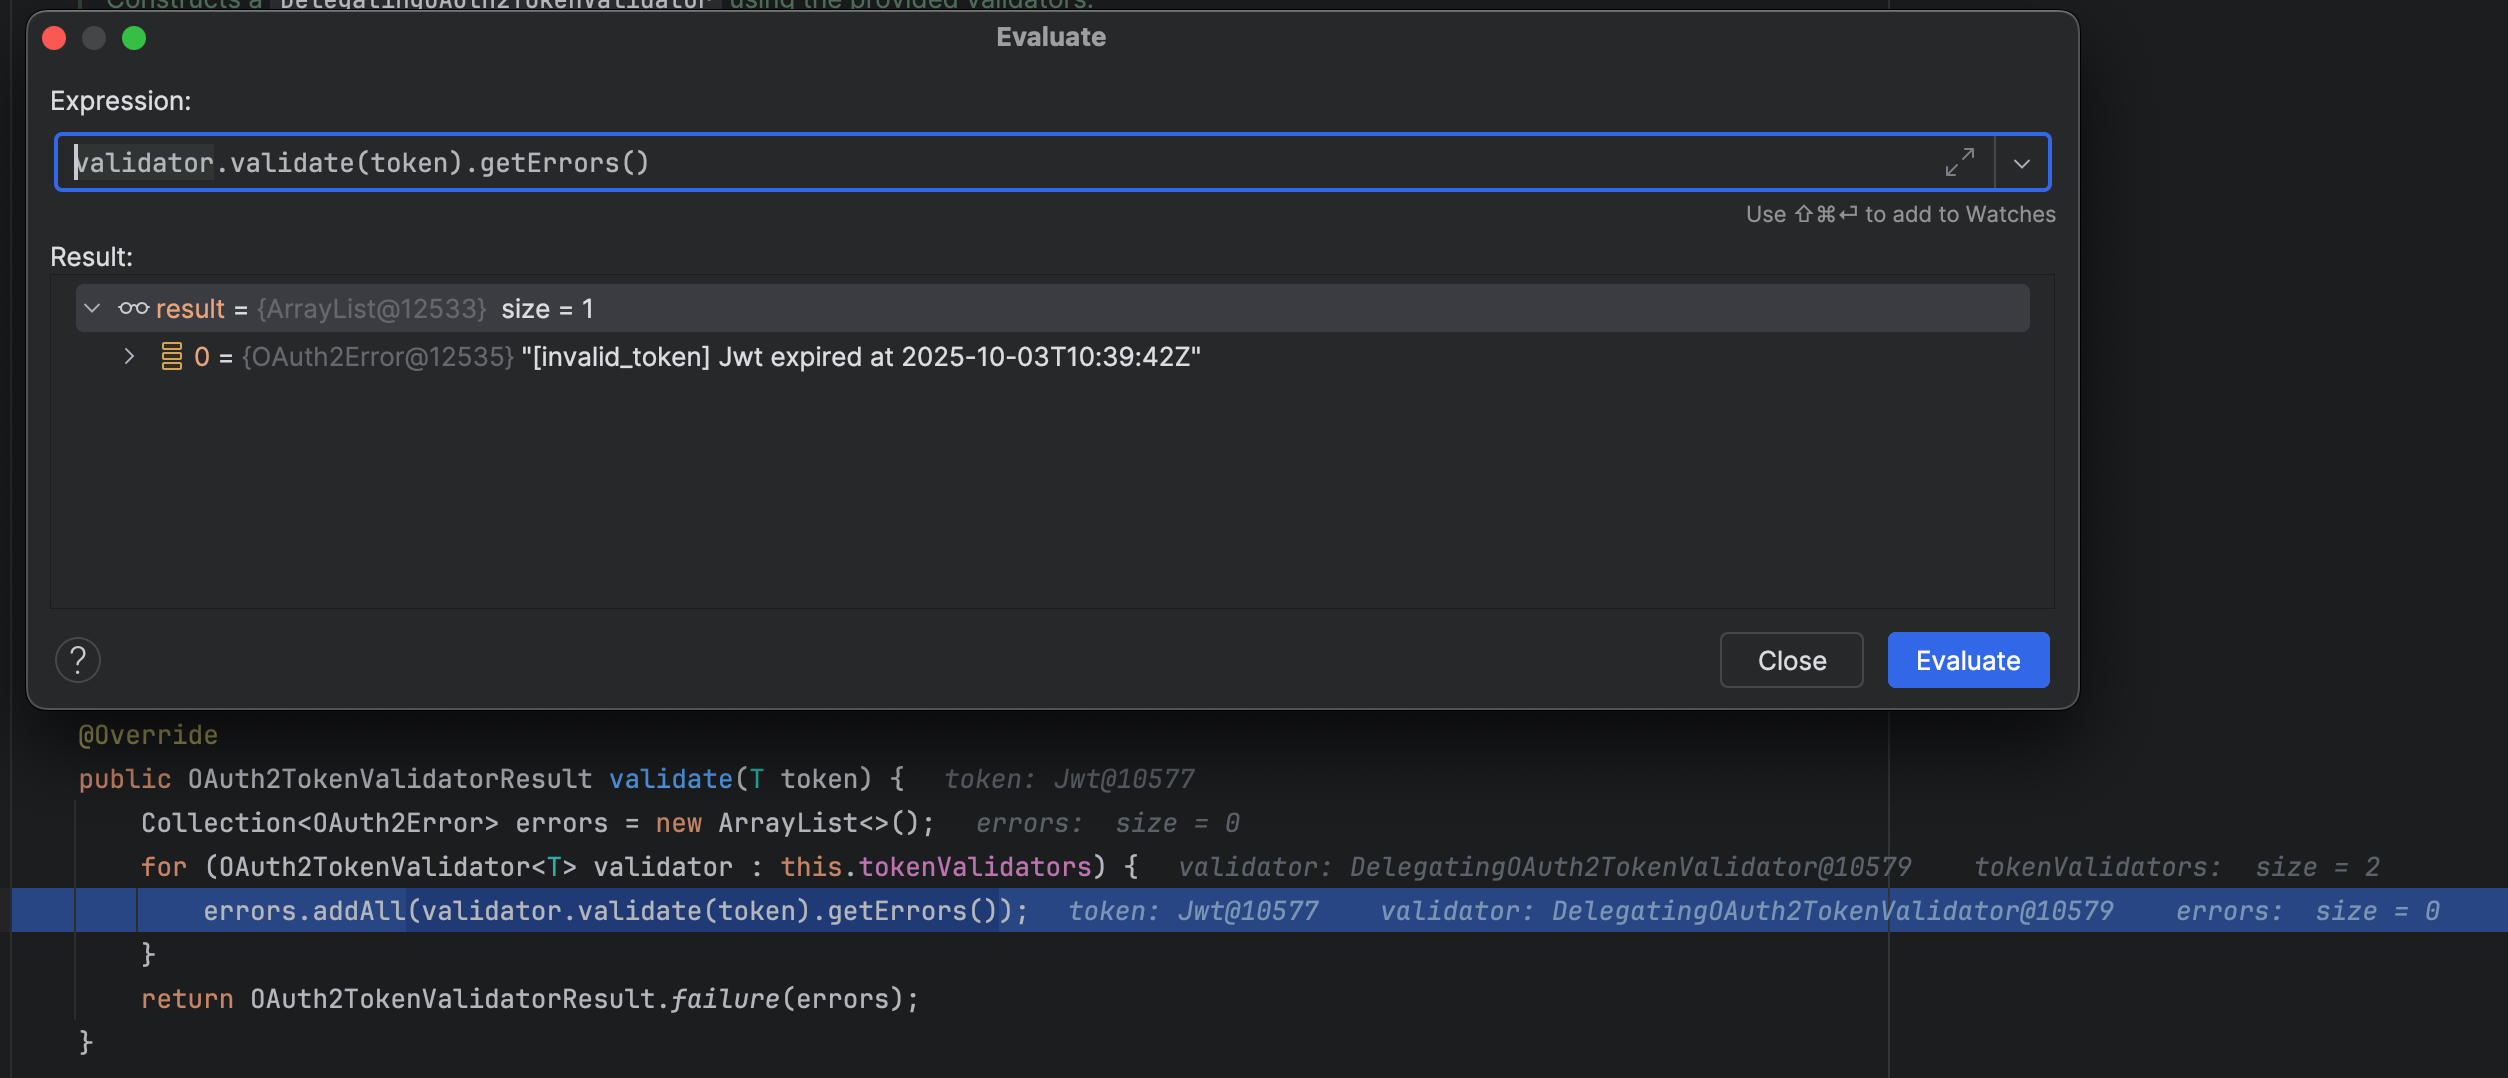Click the @Override annotation

[x=148, y=735]
